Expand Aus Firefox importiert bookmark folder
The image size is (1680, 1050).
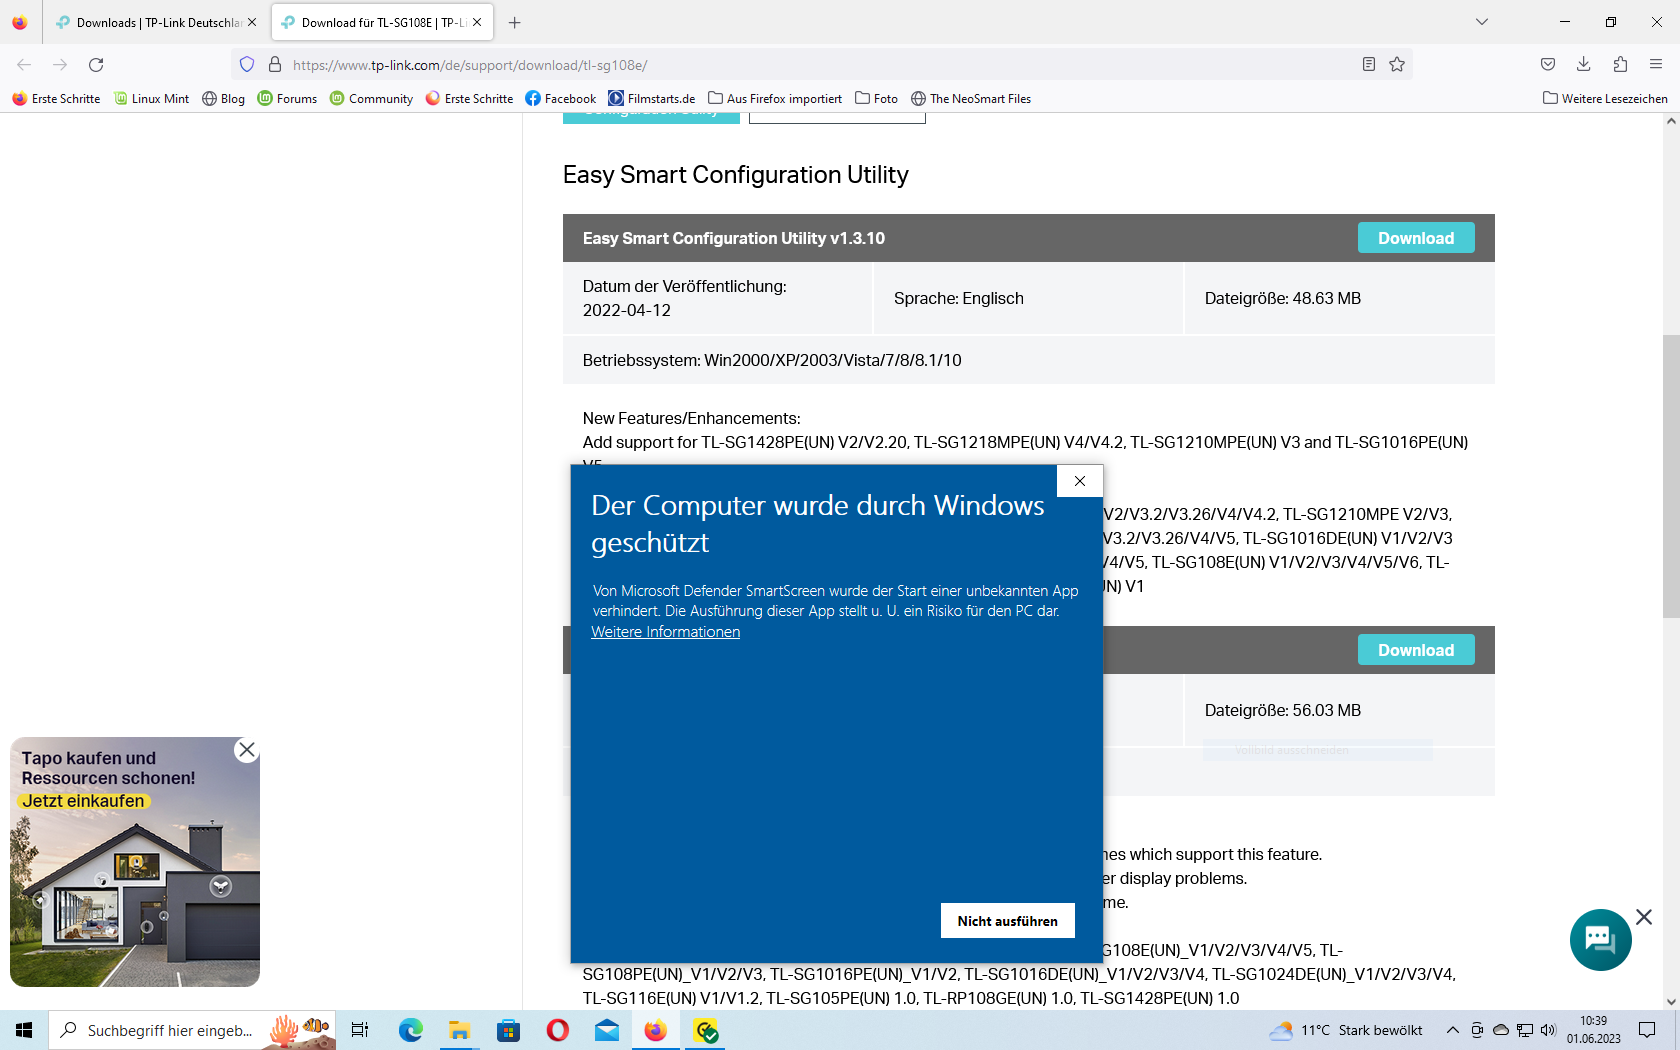point(775,99)
